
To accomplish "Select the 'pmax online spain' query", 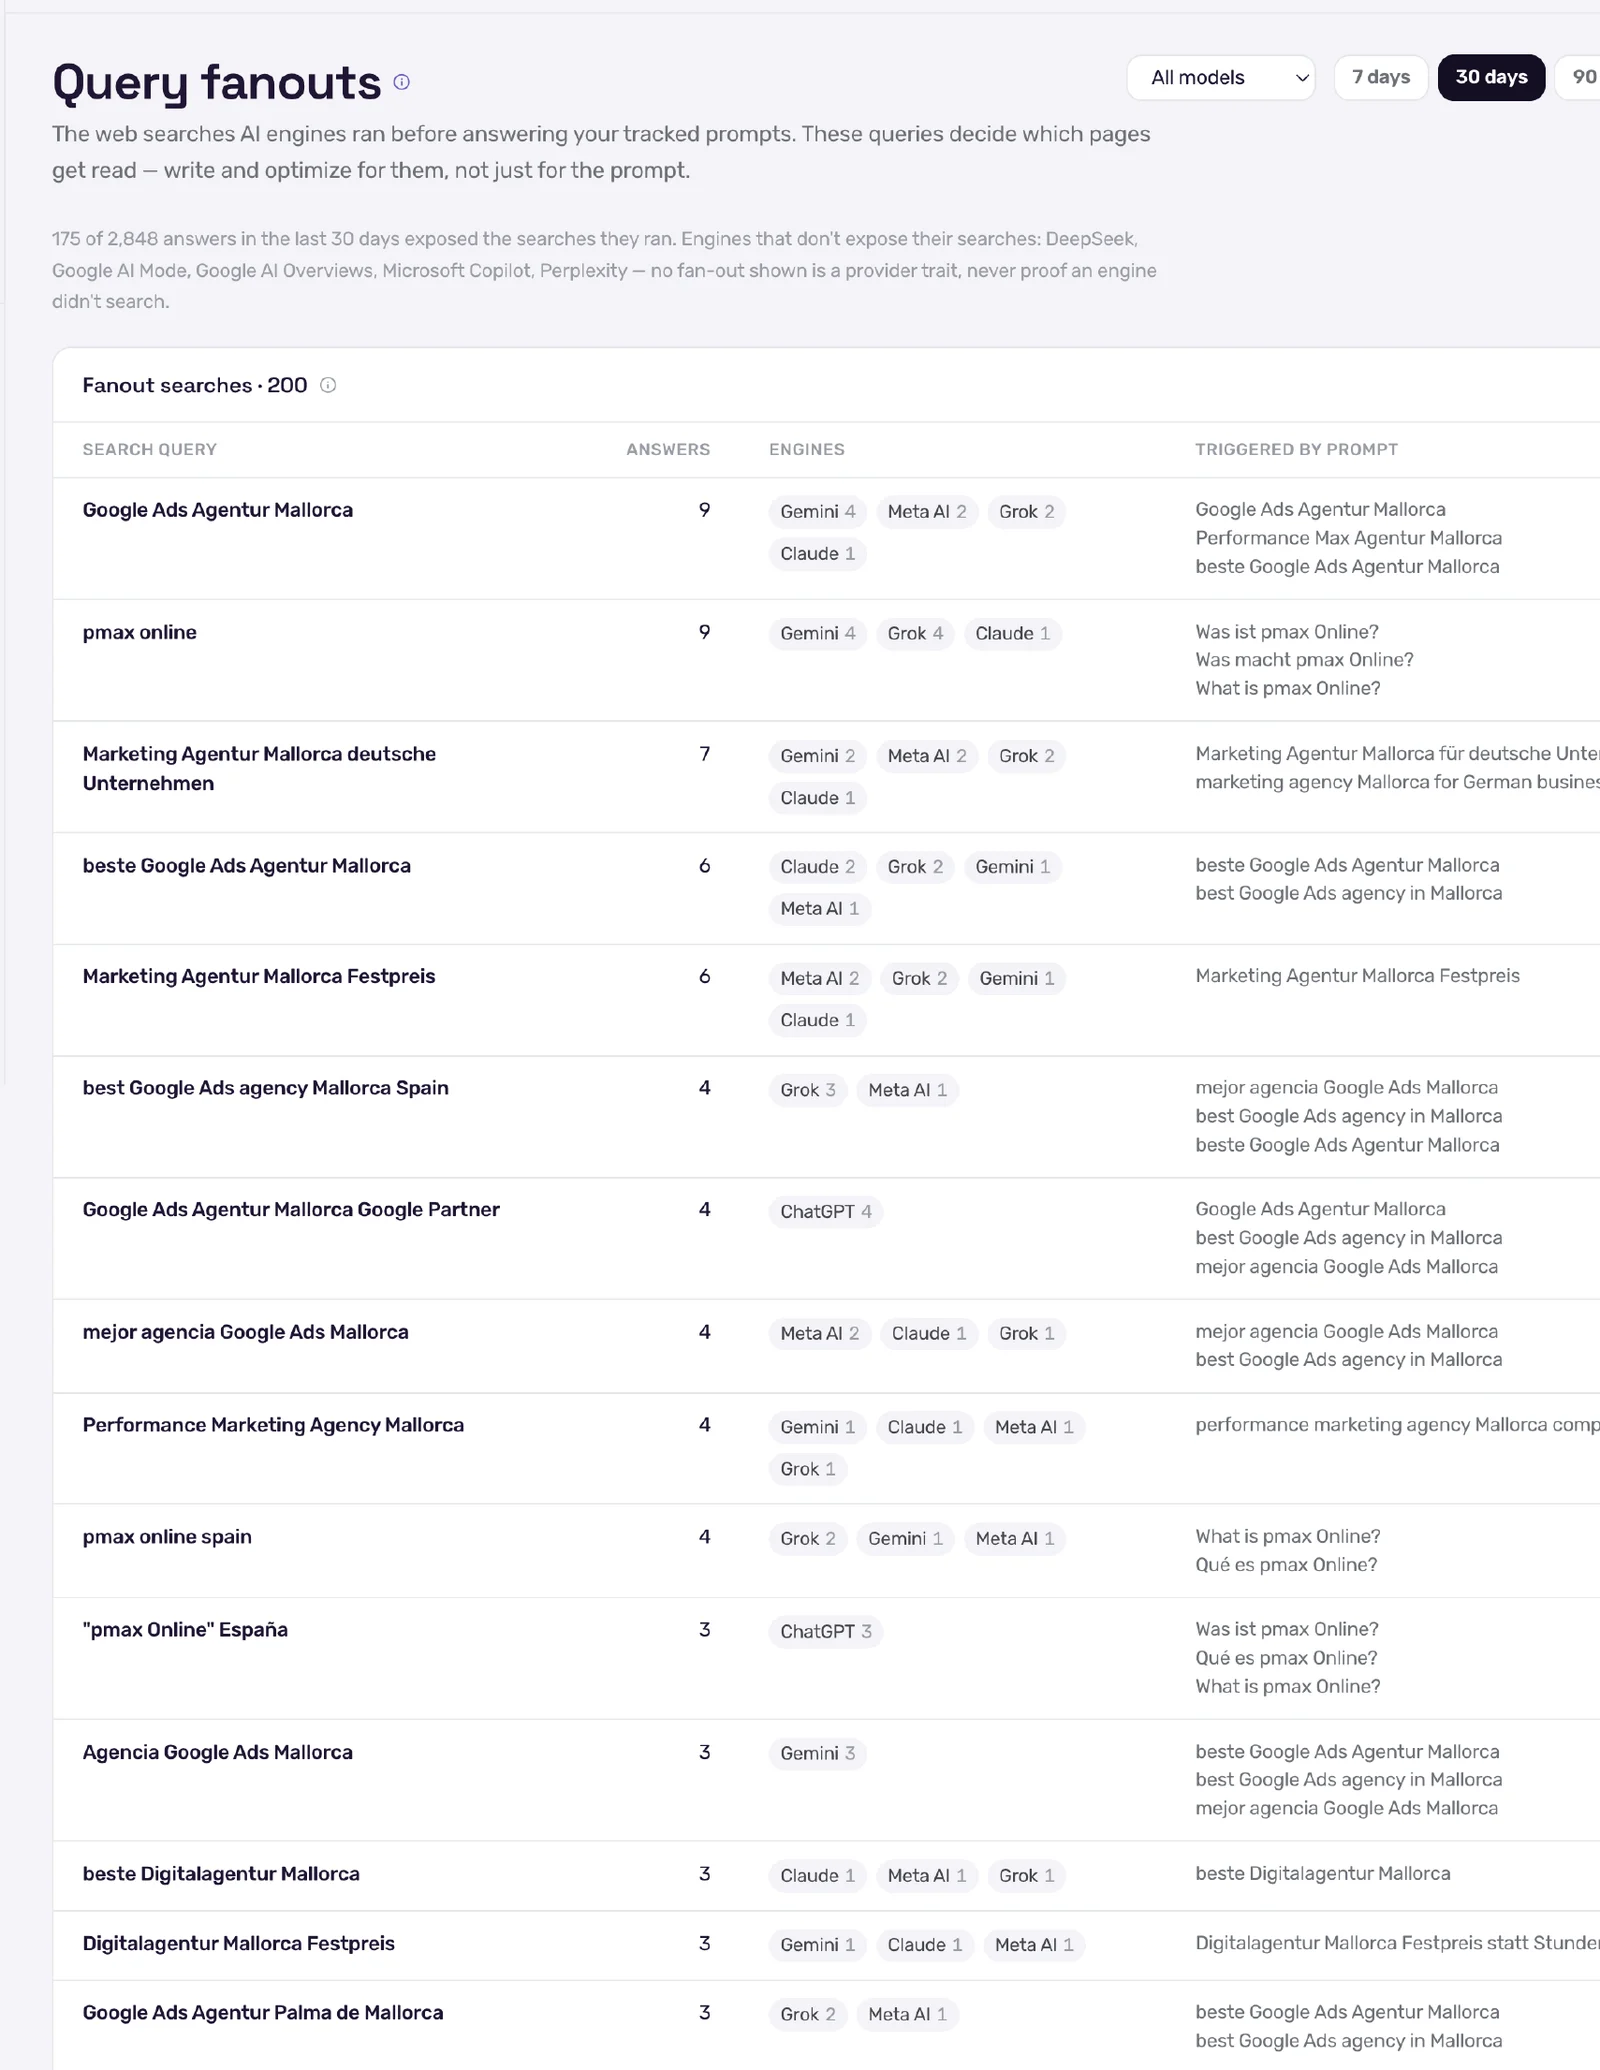I will click(x=167, y=1537).
